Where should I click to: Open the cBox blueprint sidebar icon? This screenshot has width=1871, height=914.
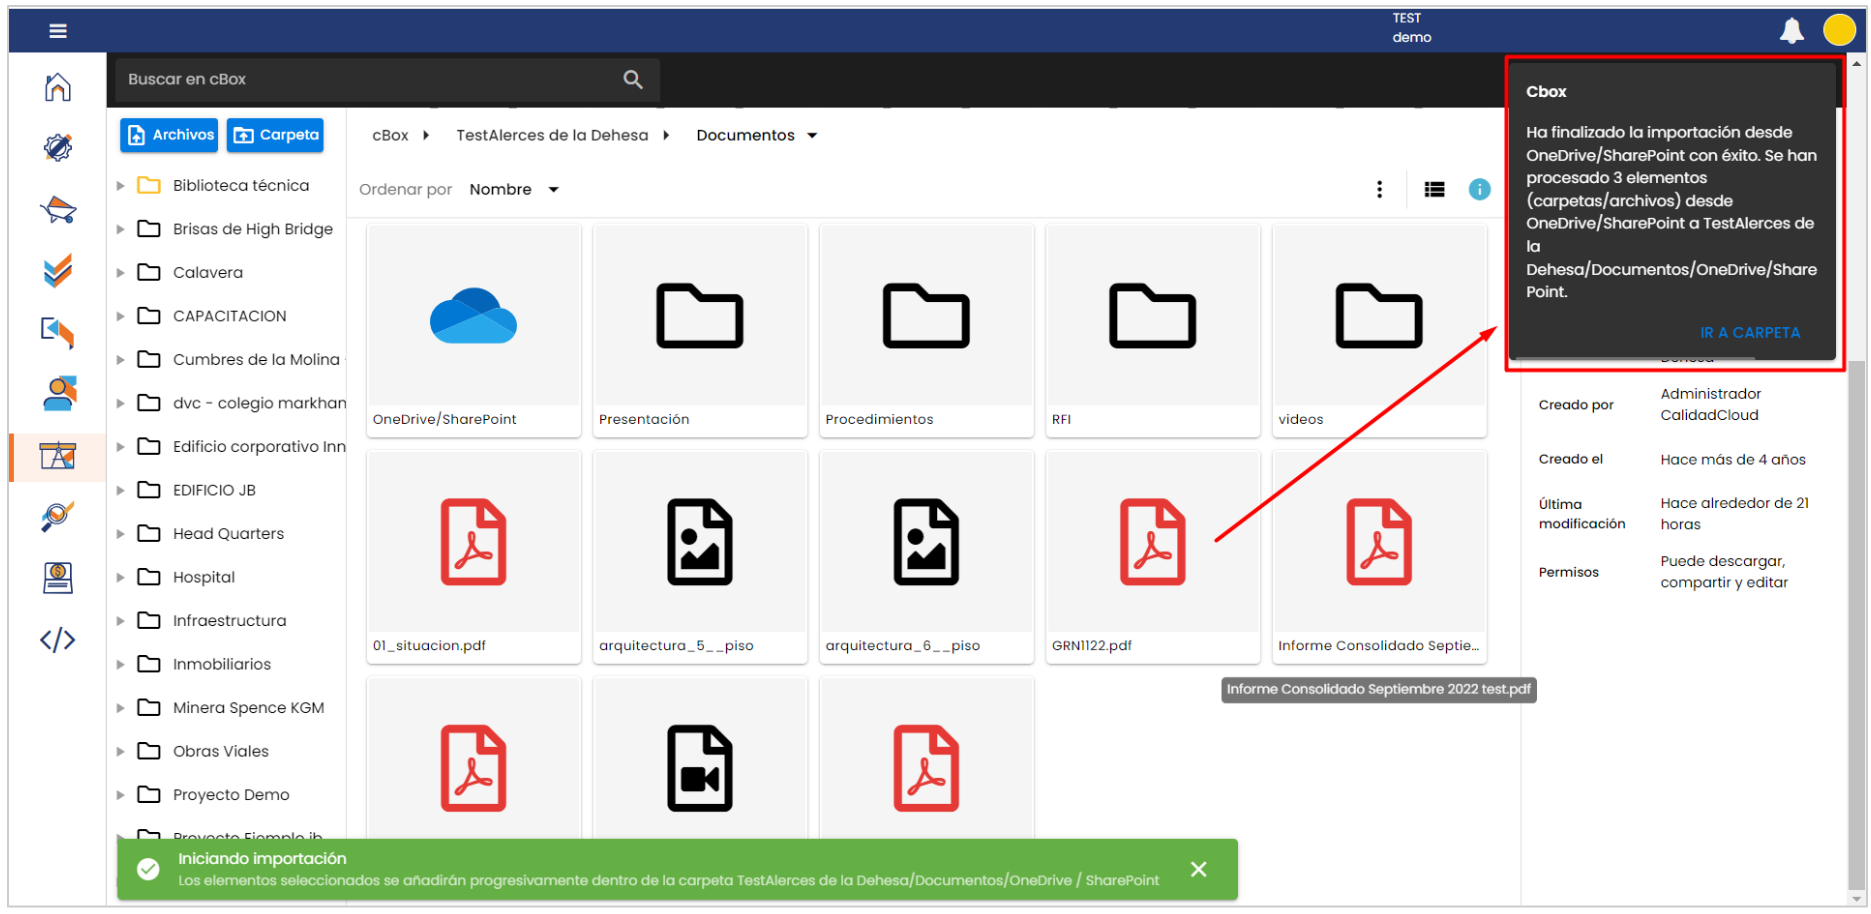[x=58, y=456]
